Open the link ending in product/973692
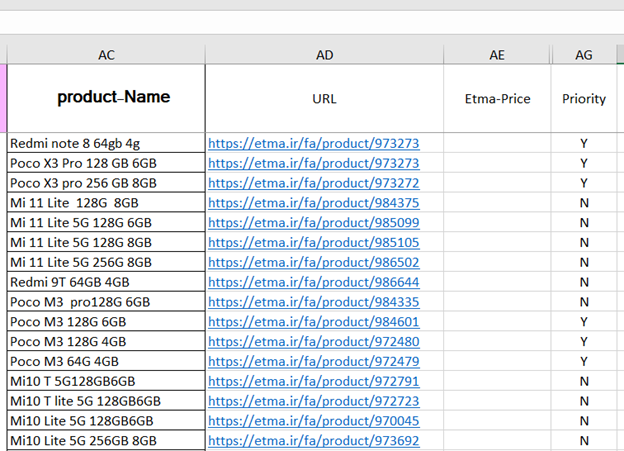 coord(314,441)
